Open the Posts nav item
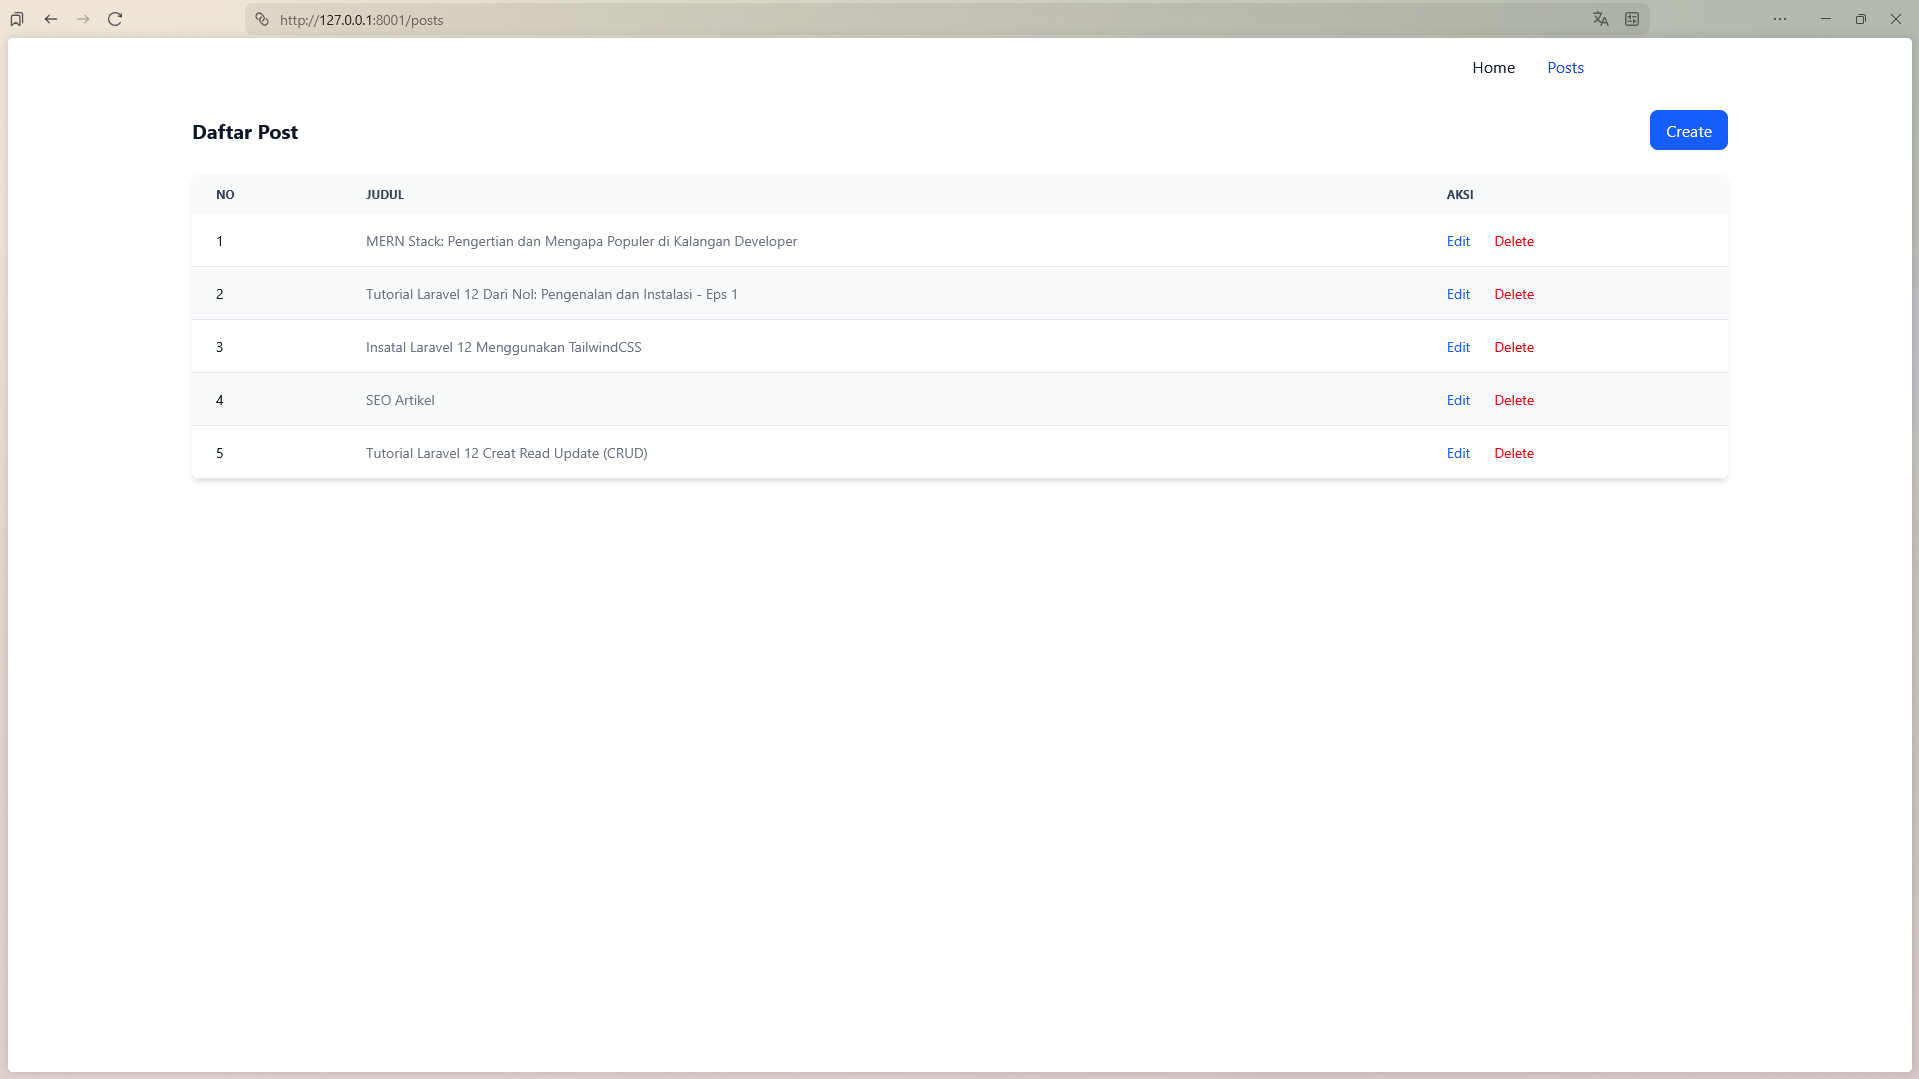1919x1079 pixels. (1565, 68)
